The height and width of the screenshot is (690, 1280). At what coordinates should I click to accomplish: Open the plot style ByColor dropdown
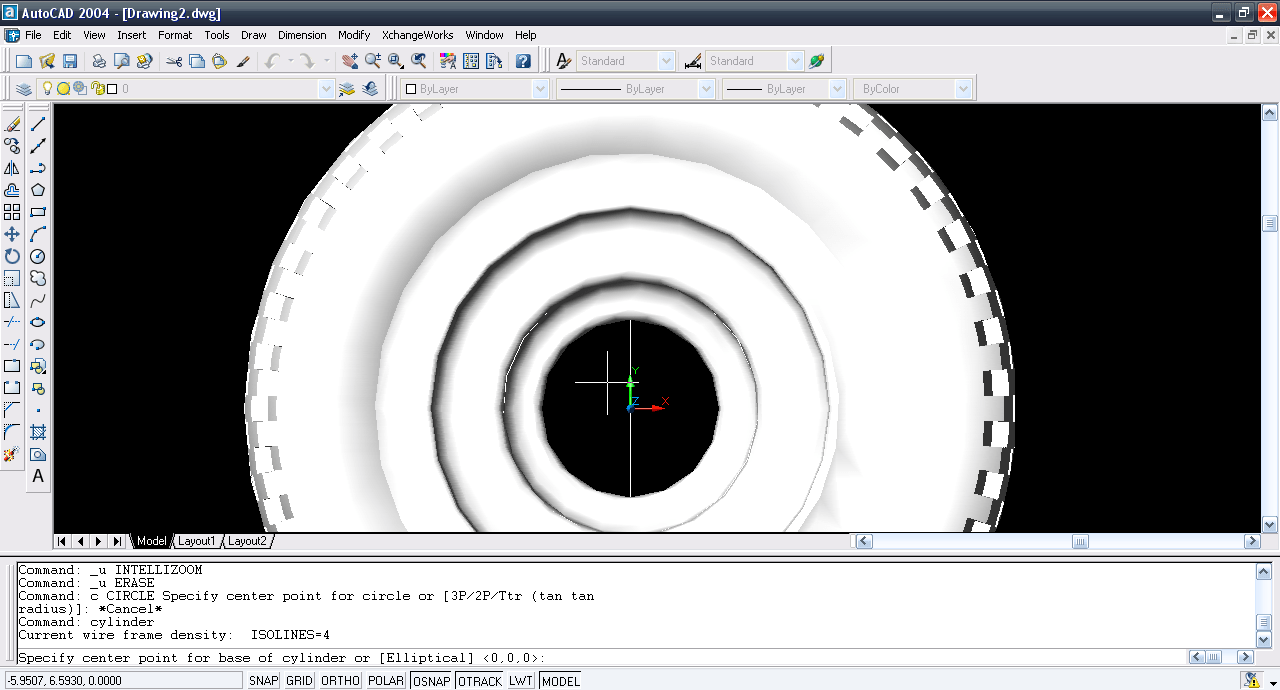pyautogui.click(x=963, y=89)
